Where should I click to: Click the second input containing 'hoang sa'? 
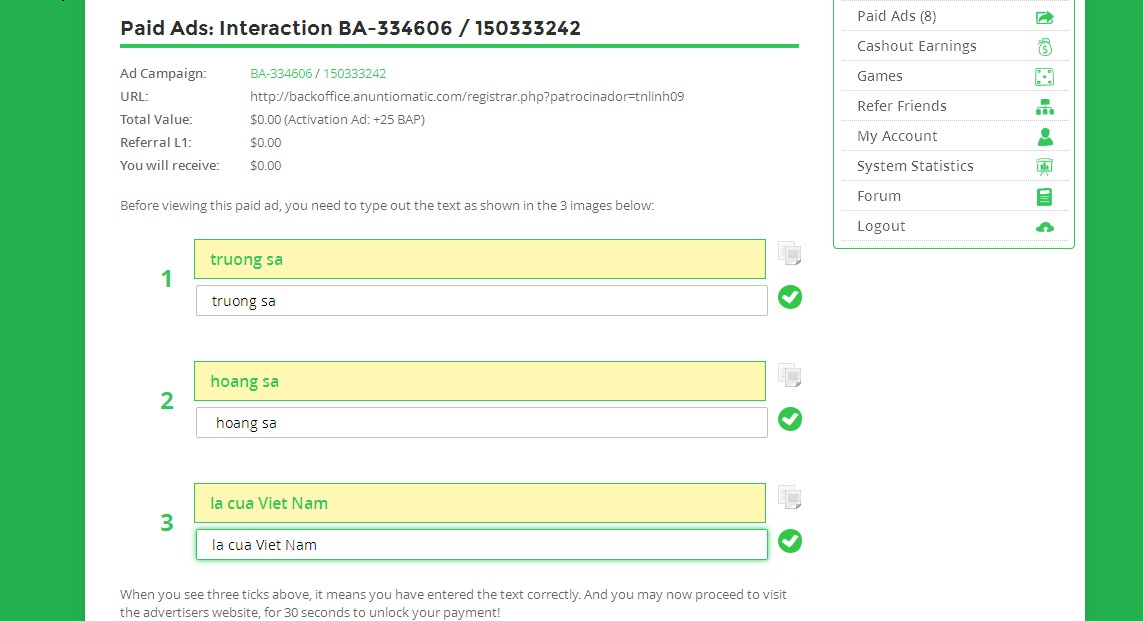pyautogui.click(x=481, y=423)
